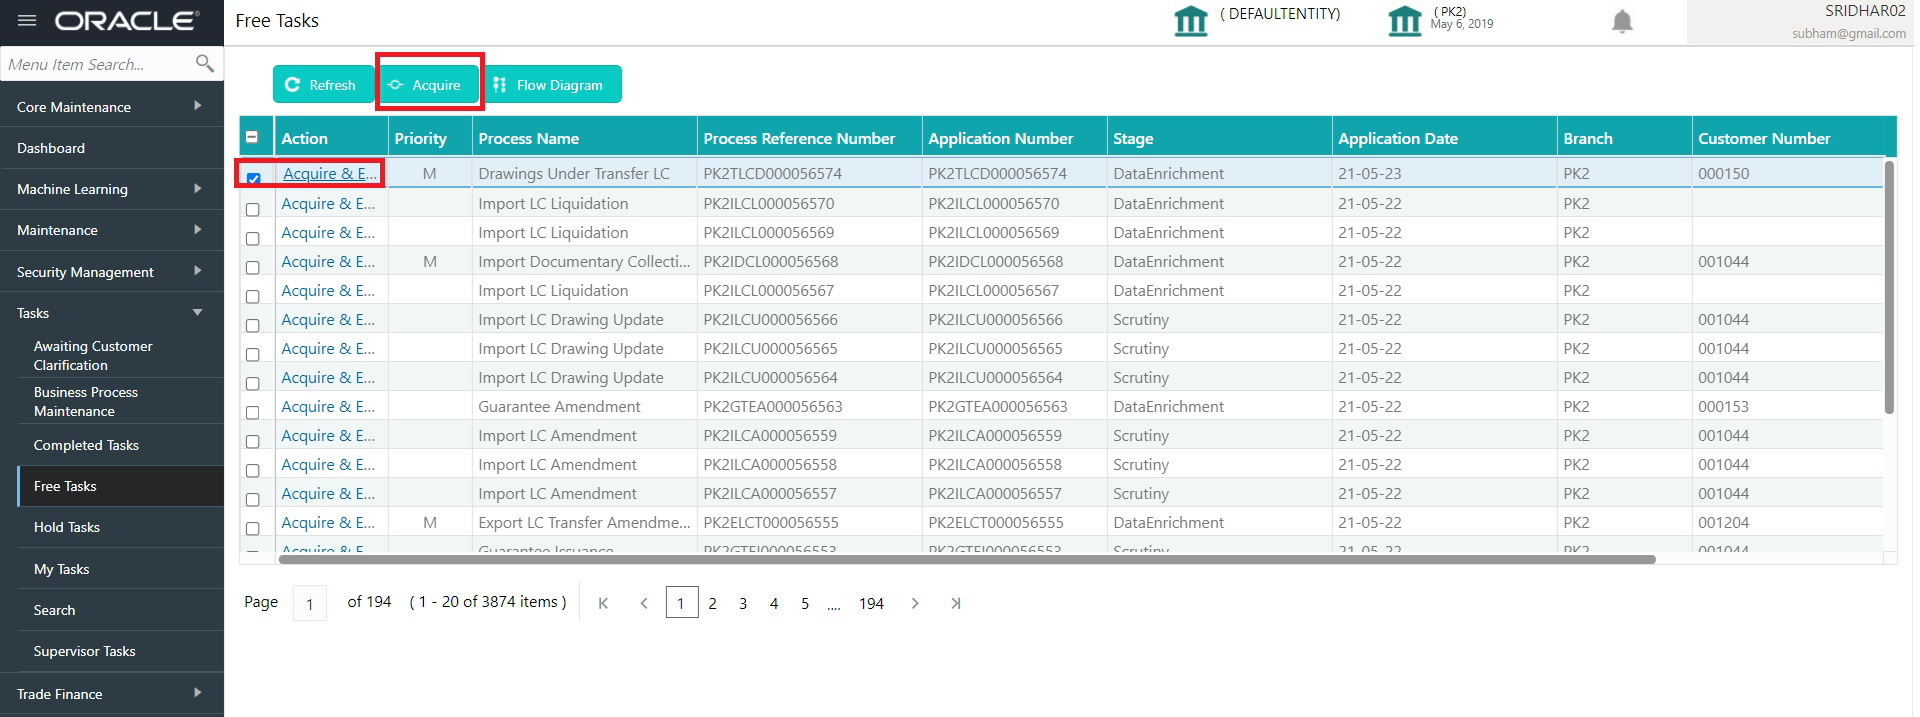Go to page 2
The image size is (1920, 717).
point(712,603)
